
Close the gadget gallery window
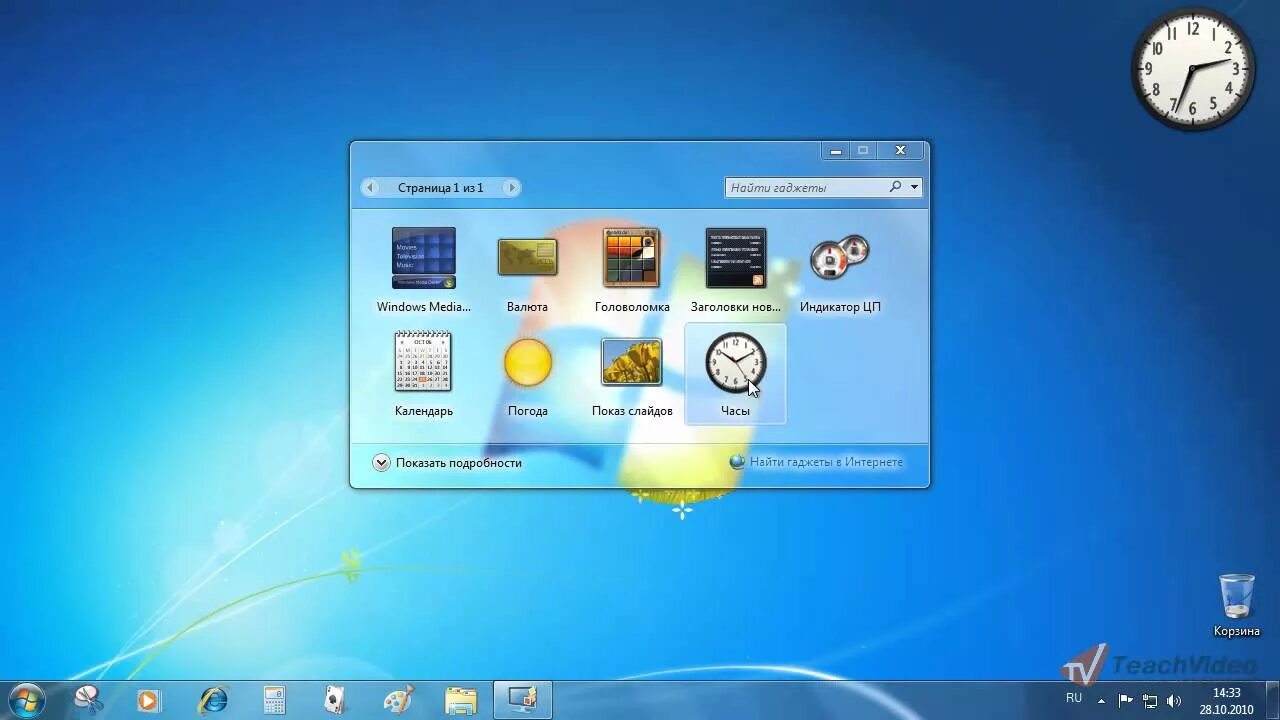click(900, 150)
